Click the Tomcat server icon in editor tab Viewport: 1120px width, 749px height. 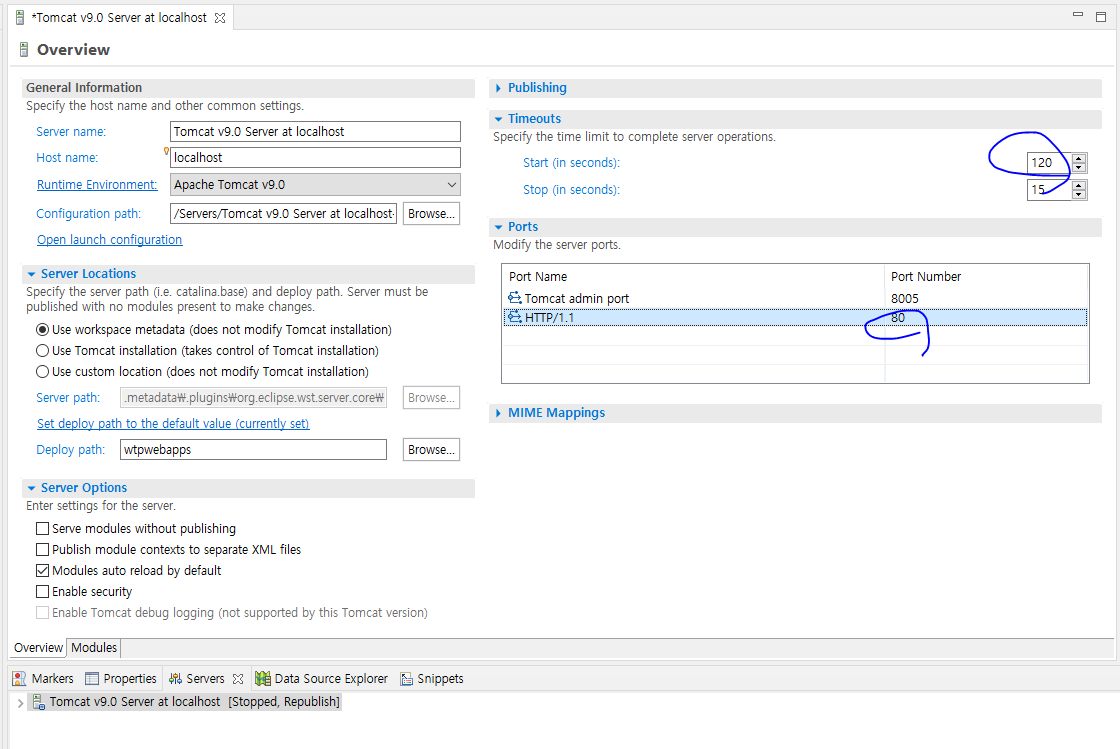pos(20,17)
